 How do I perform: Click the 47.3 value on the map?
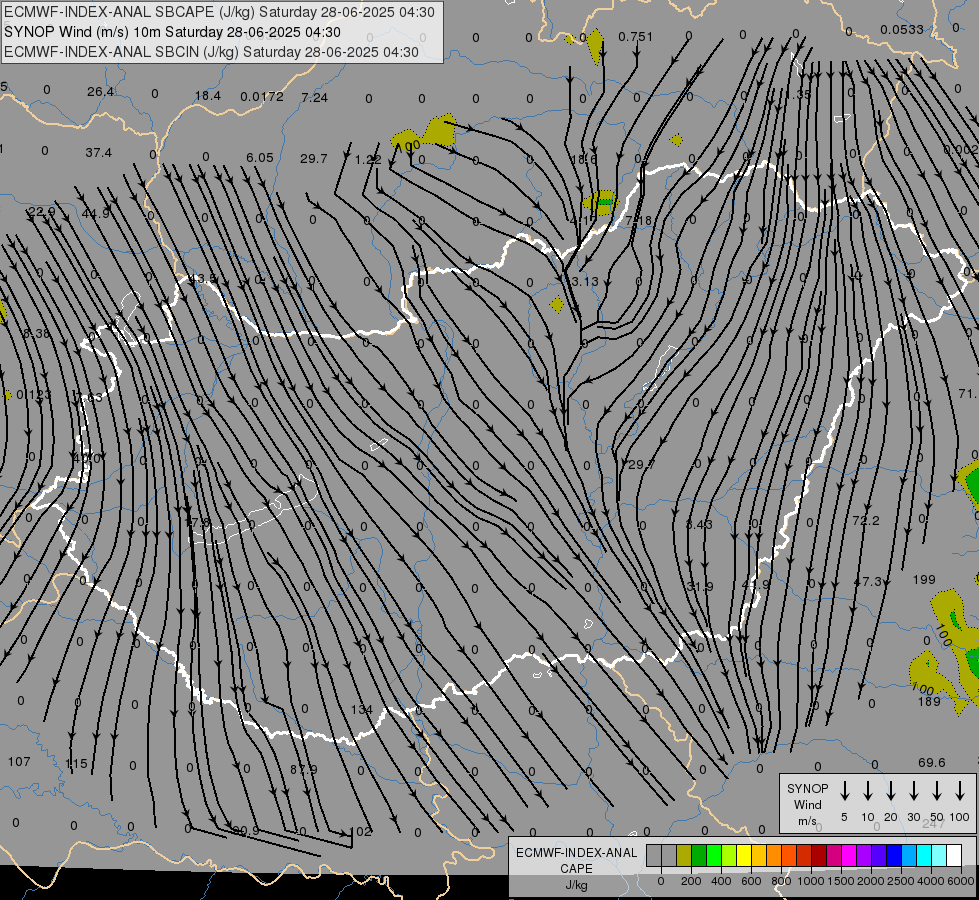[868, 581]
